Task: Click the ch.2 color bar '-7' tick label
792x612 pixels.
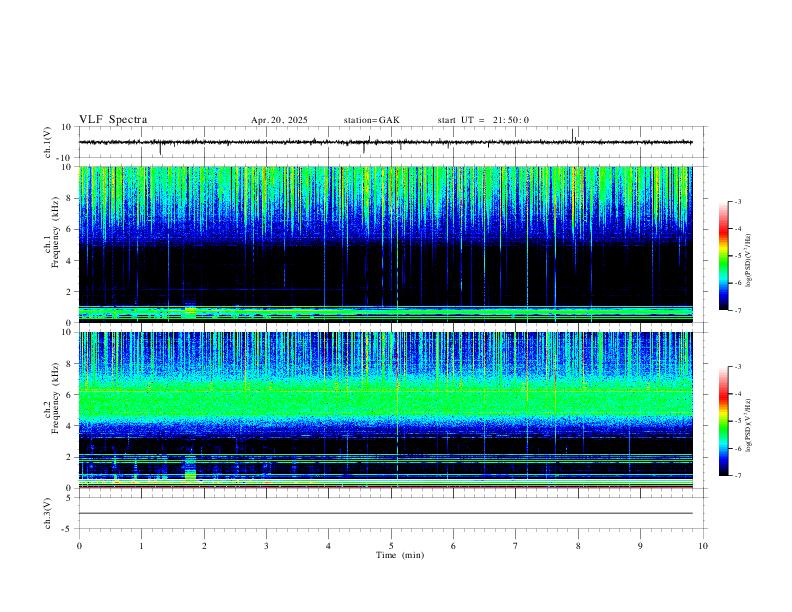Action: (737, 475)
